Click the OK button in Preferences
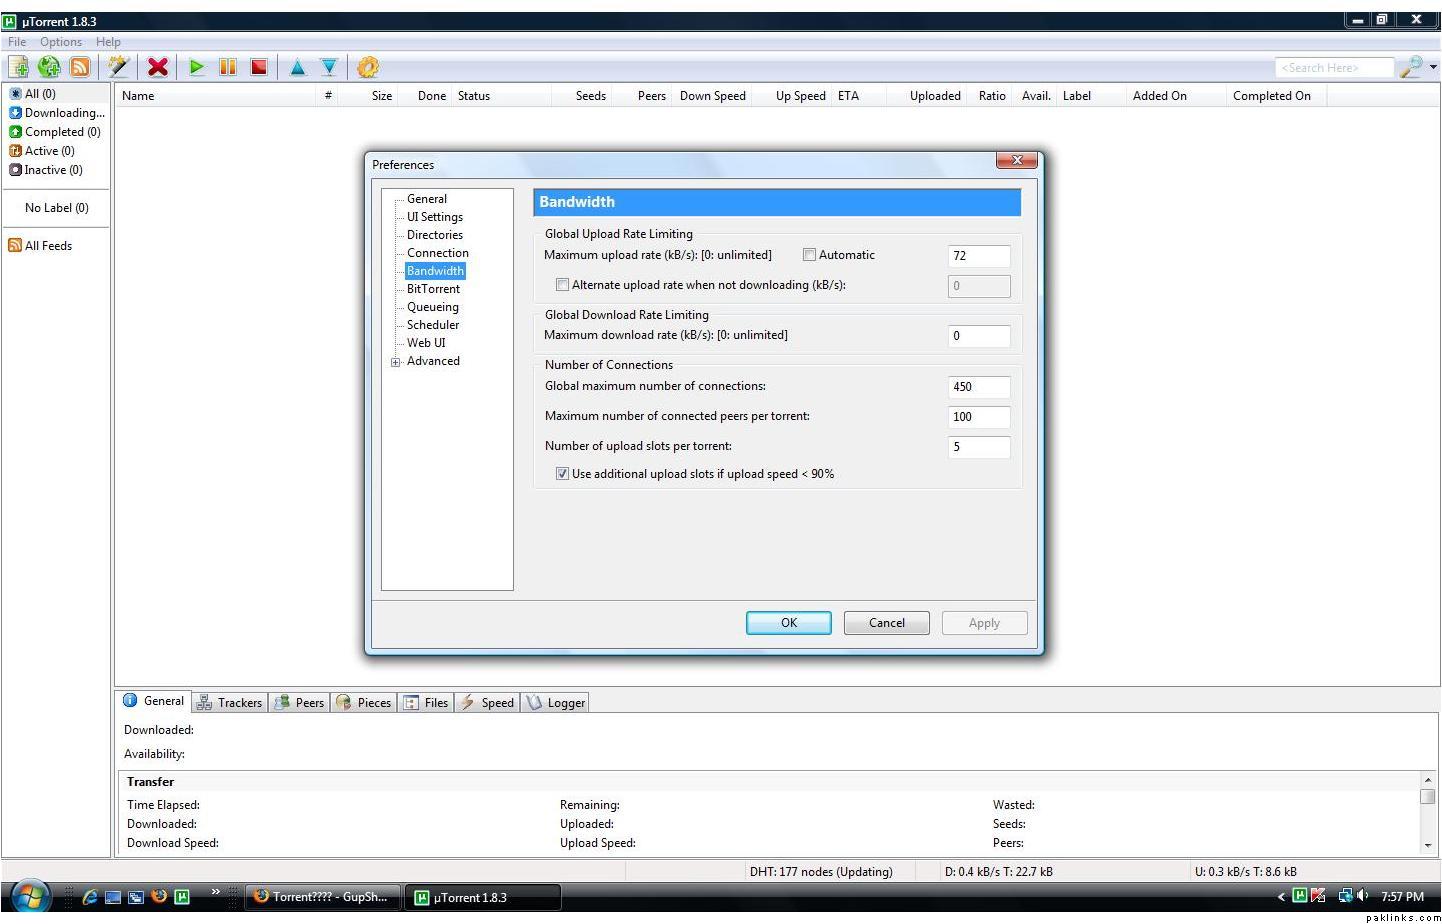Image resolution: width=1442 pixels, height=924 pixels. pos(788,623)
